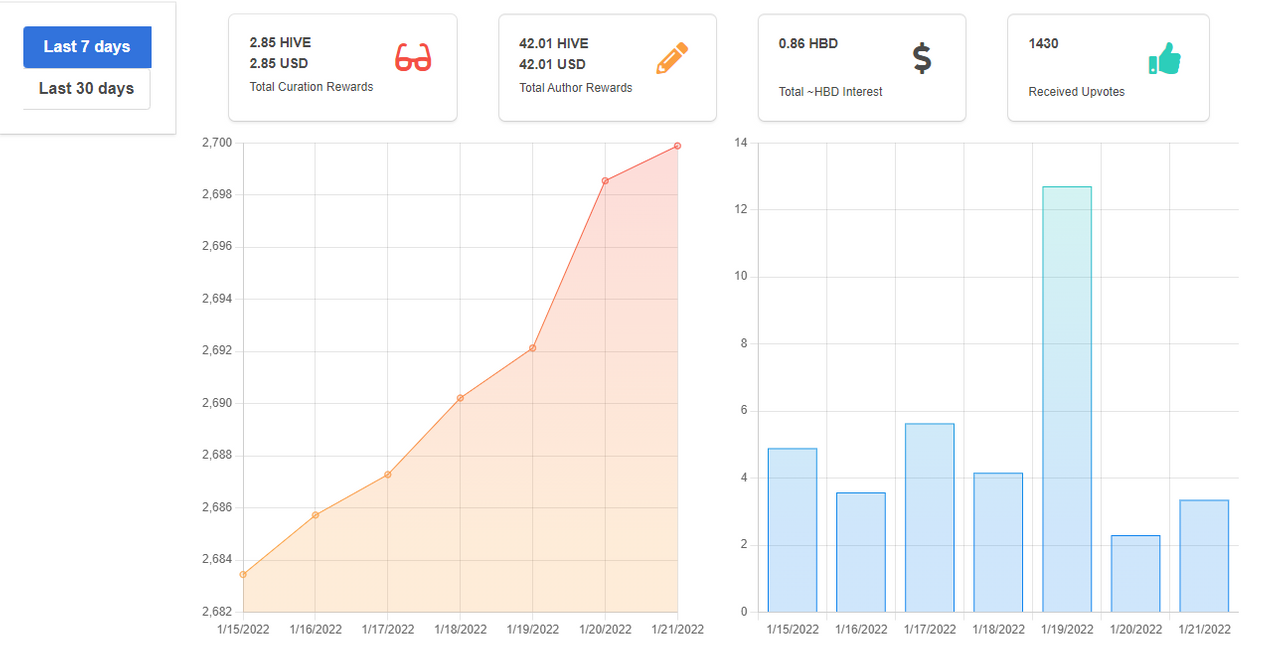Click the Received Upvotes label
The height and width of the screenshot is (672, 1280).
tap(1077, 92)
